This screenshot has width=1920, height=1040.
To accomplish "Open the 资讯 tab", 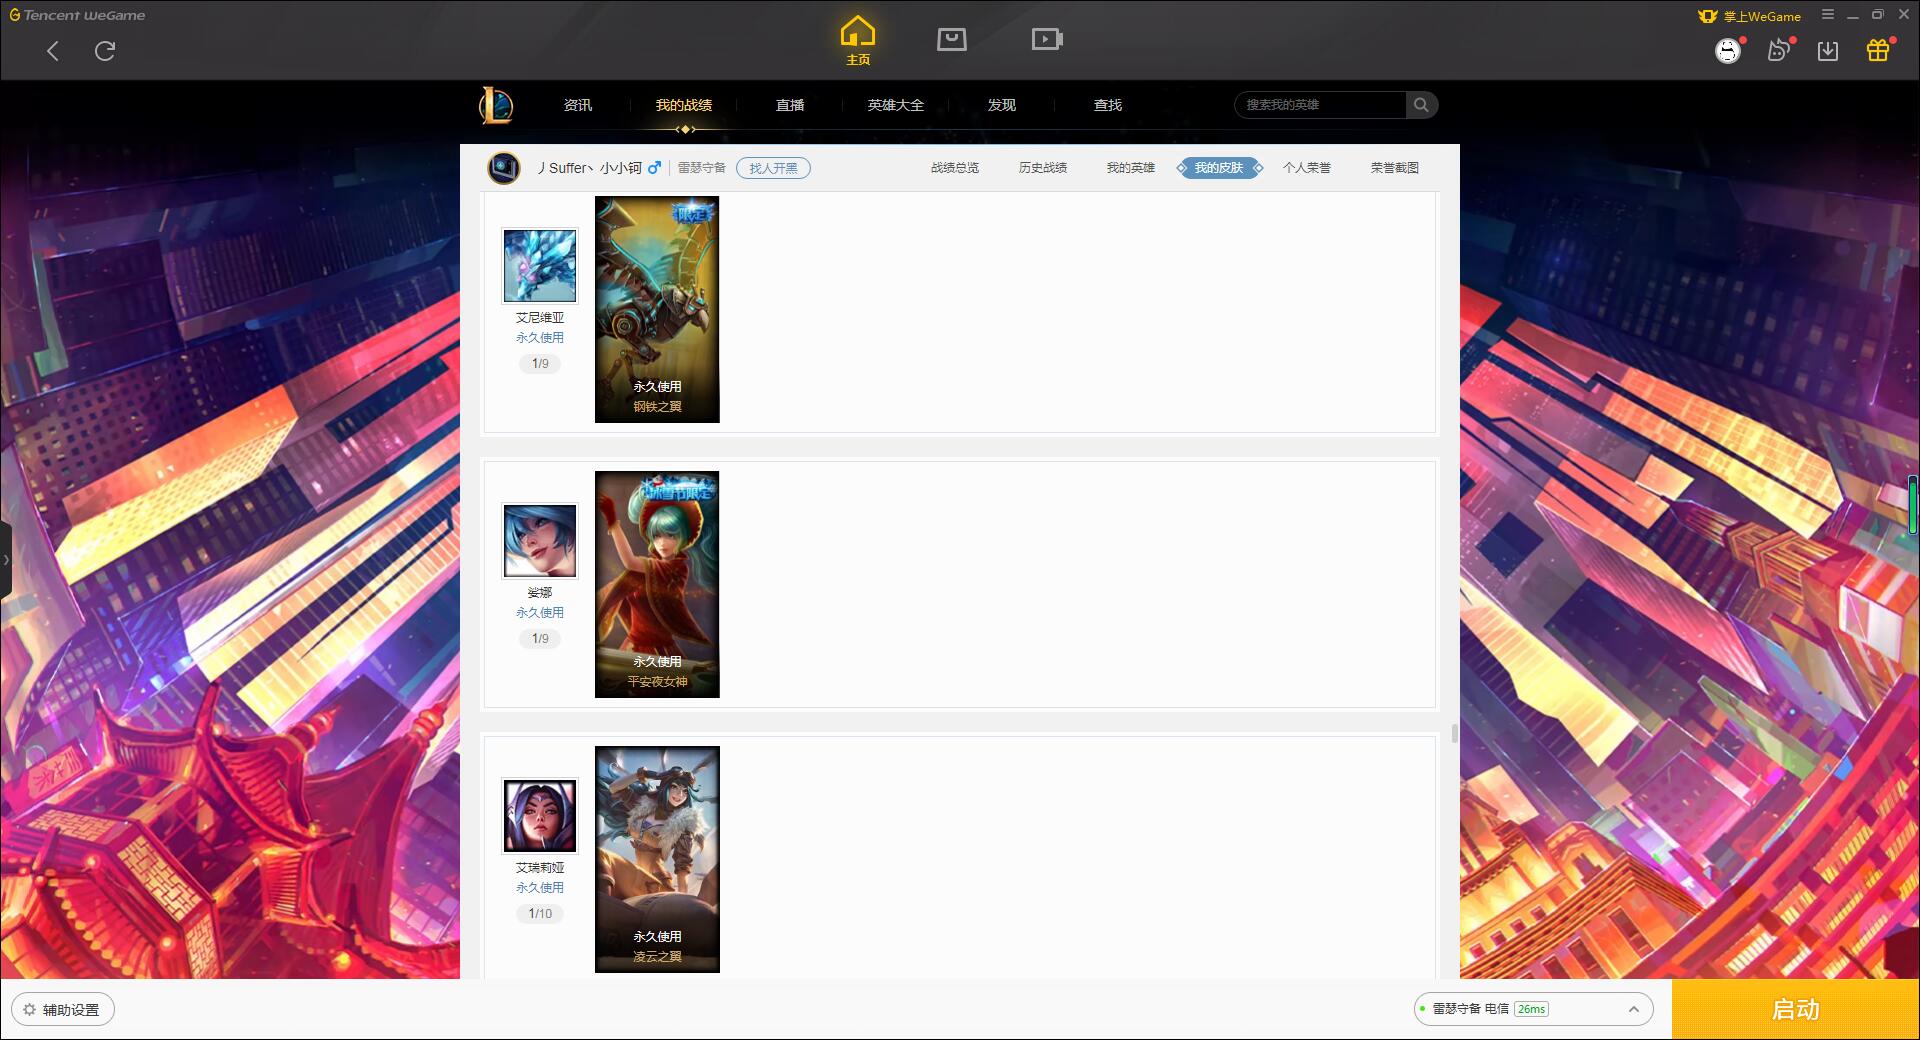I will 578,105.
